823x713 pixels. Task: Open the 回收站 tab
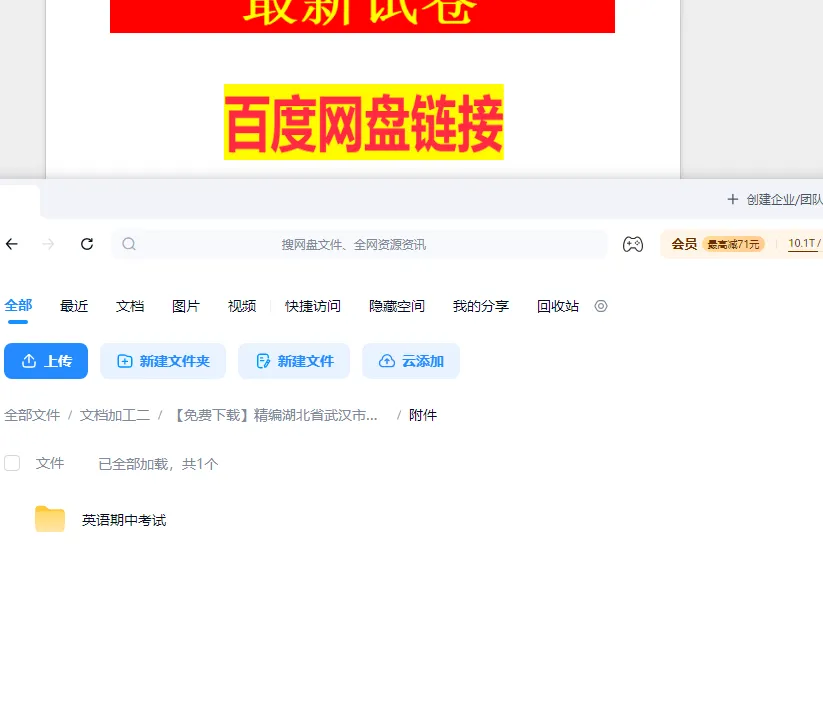pyautogui.click(x=558, y=306)
